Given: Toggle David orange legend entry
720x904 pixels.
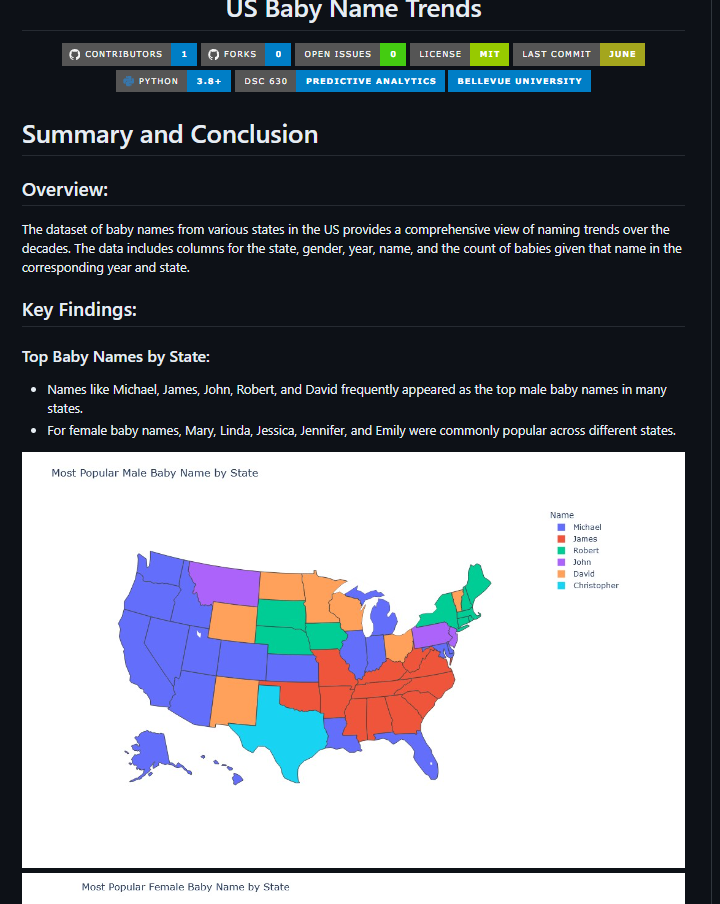Looking at the screenshot, I should point(576,574).
